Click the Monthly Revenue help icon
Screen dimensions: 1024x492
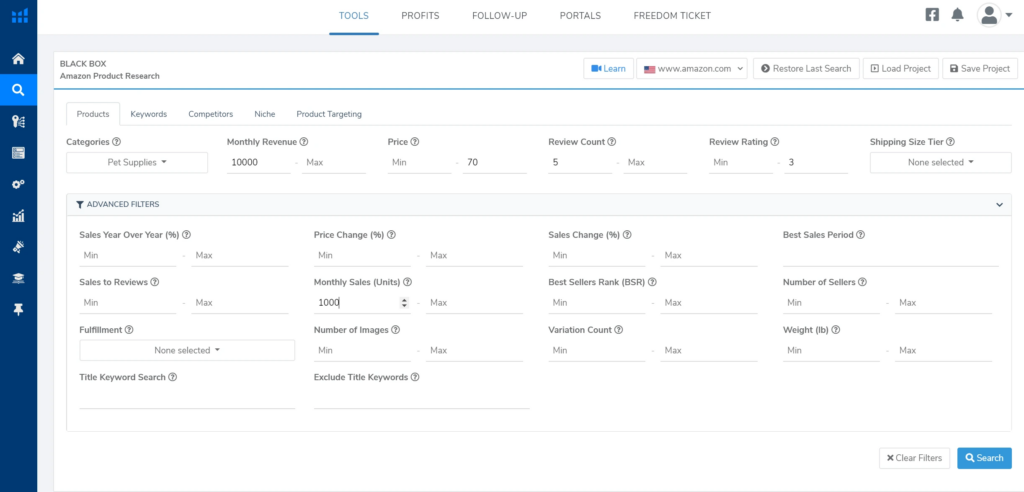click(304, 142)
